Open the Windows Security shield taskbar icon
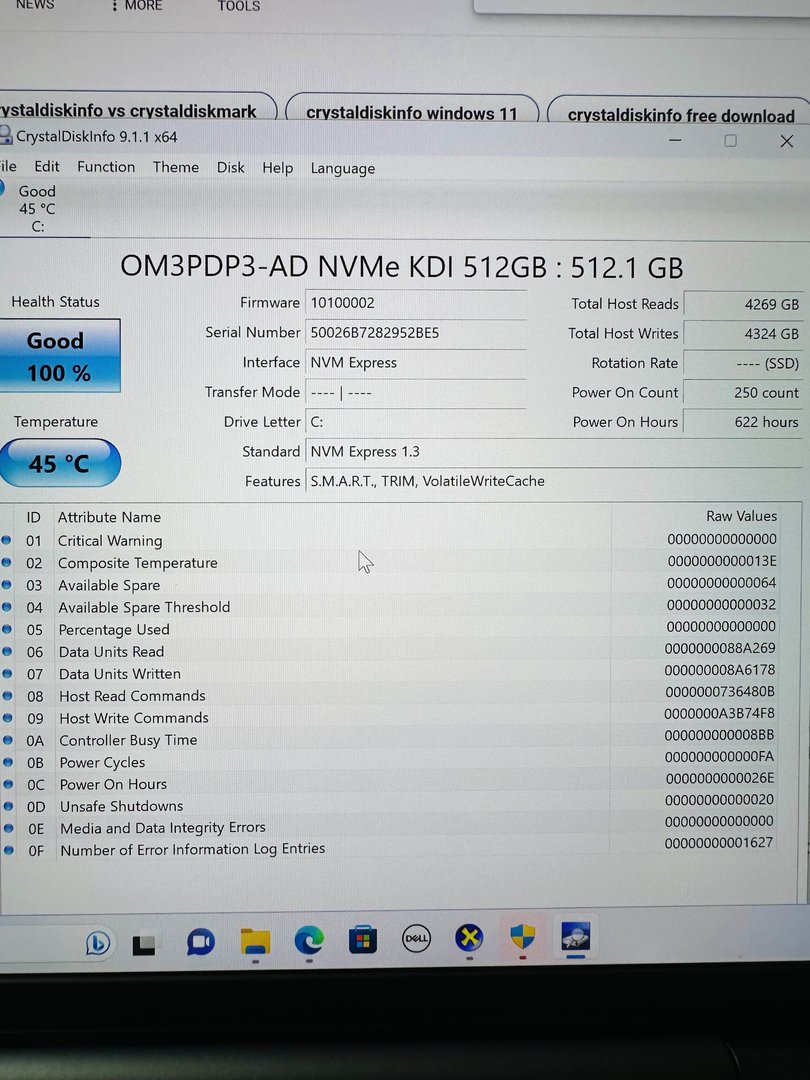 (x=522, y=936)
